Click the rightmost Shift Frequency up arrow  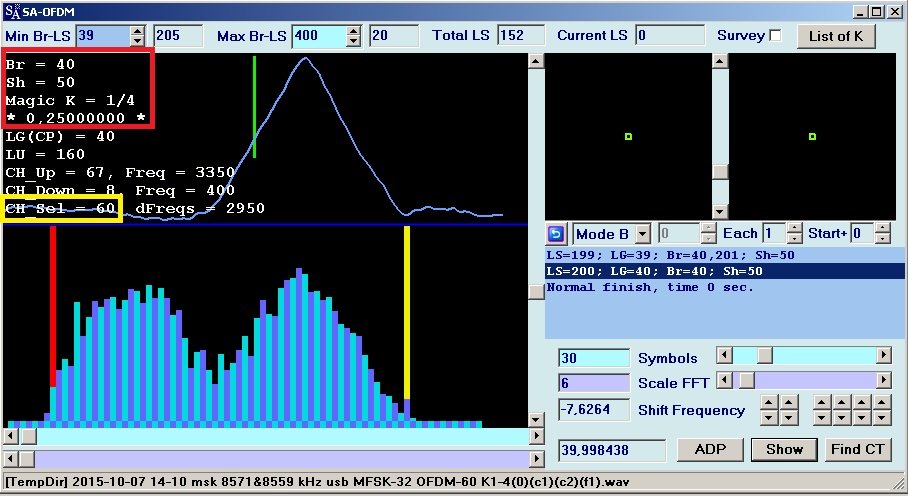[x=882, y=402]
